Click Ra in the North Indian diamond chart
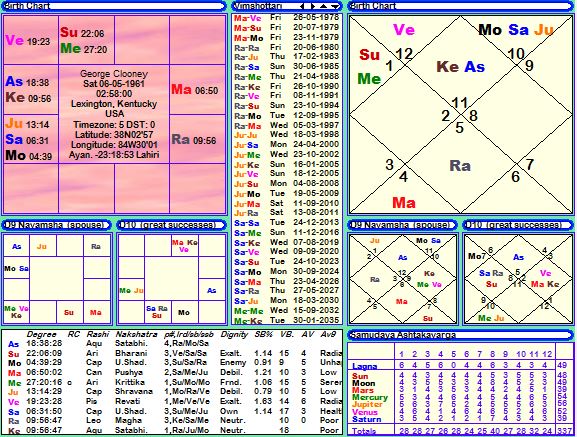This screenshot has height=437, width=577. tap(460, 166)
